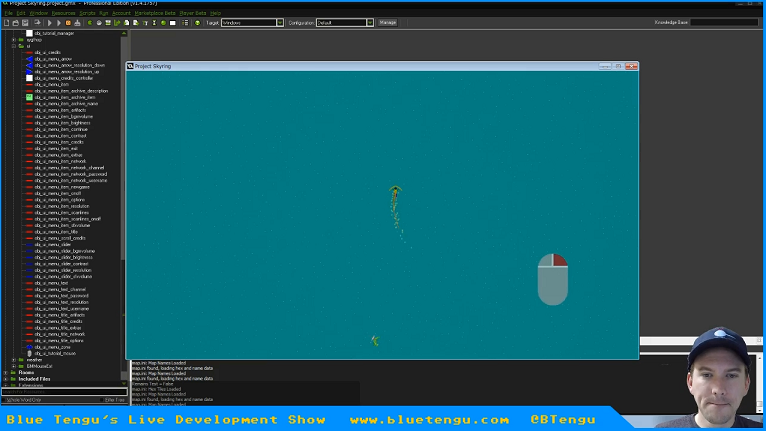Expand the Included Files folder

[x=6, y=379]
